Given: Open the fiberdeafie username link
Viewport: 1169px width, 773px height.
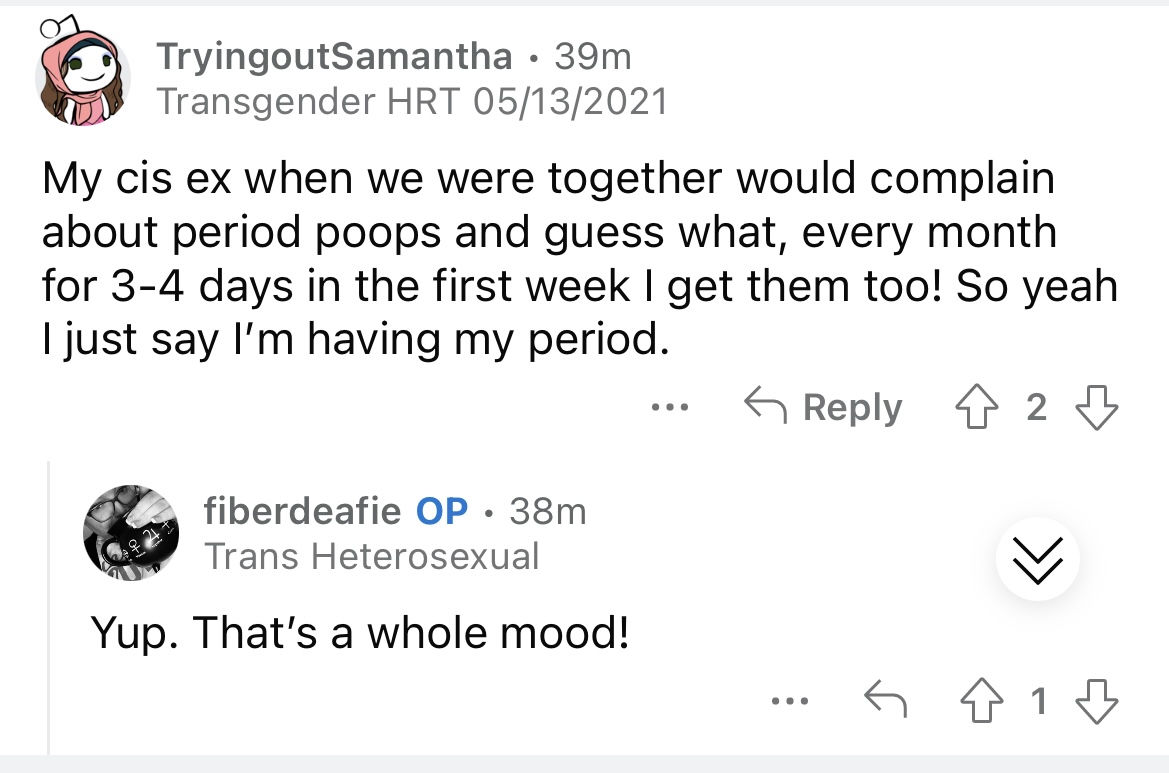Looking at the screenshot, I should (302, 511).
